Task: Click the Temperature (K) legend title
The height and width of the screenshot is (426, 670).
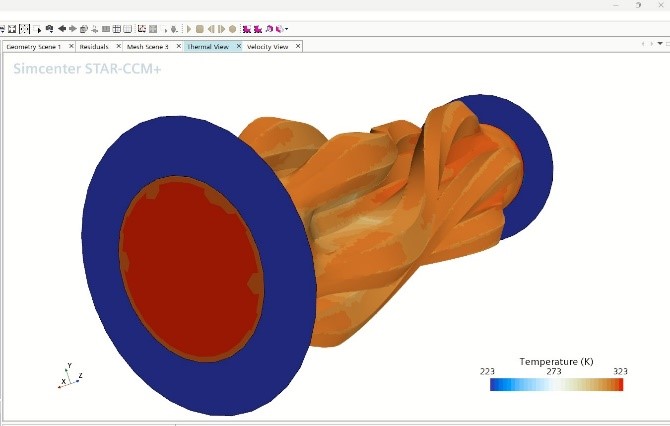Action: click(556, 361)
